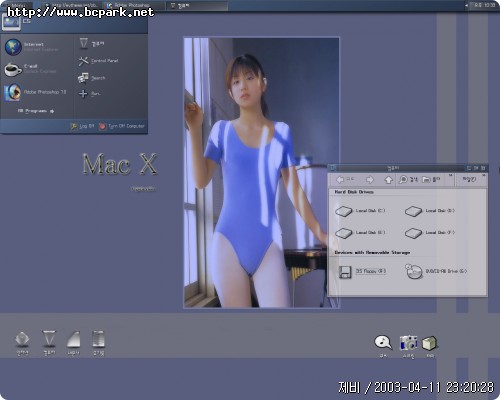Click the system tray clock

(x=484, y=5)
